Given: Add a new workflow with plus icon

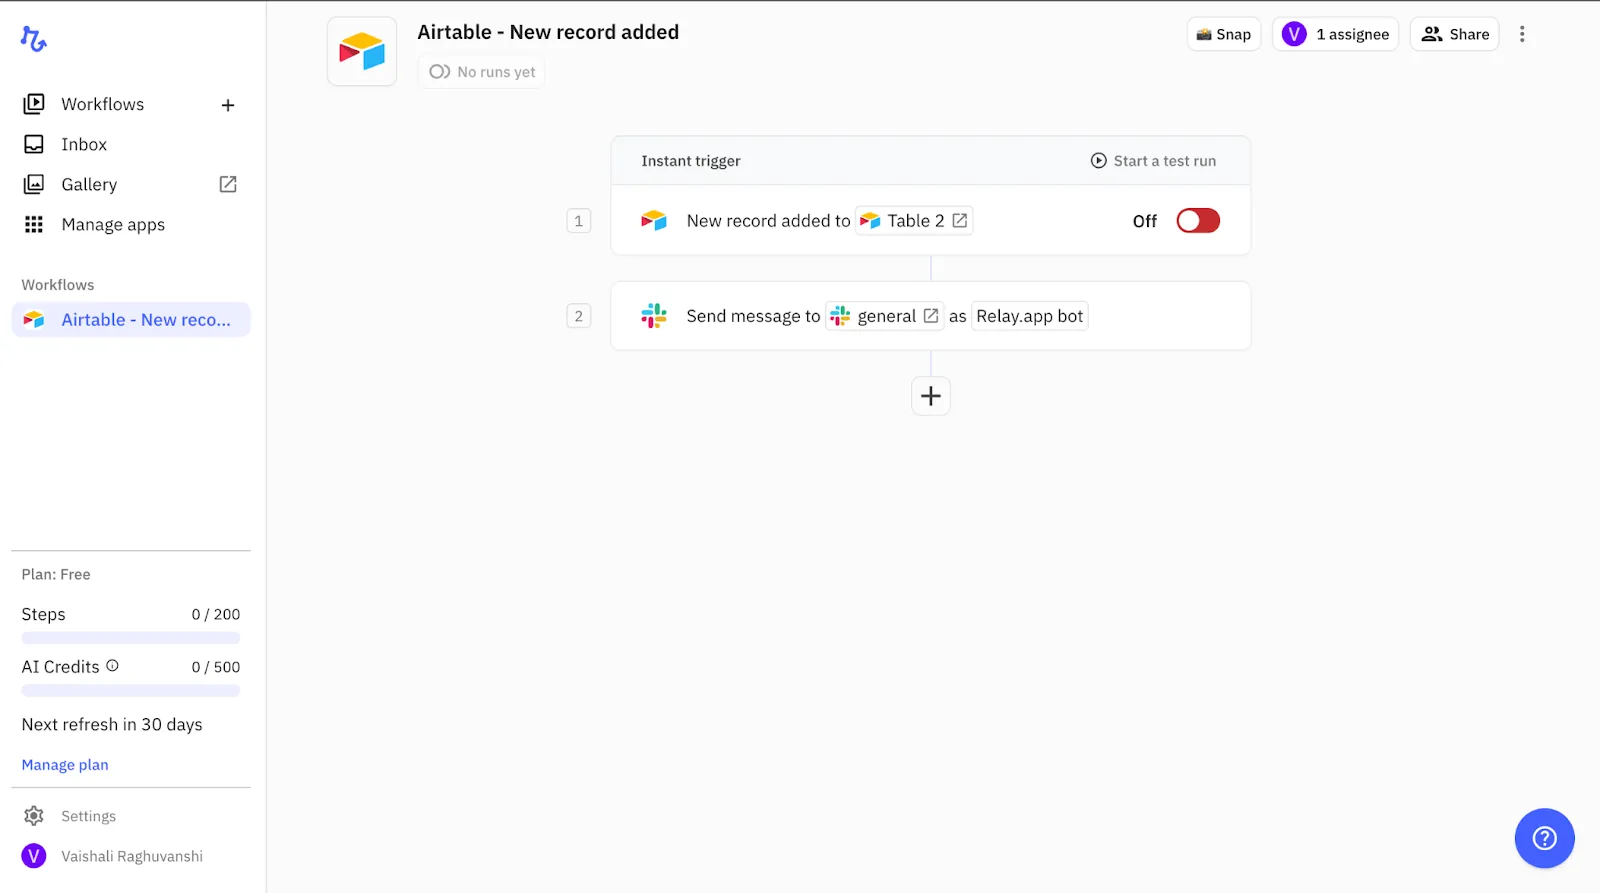Looking at the screenshot, I should (228, 105).
